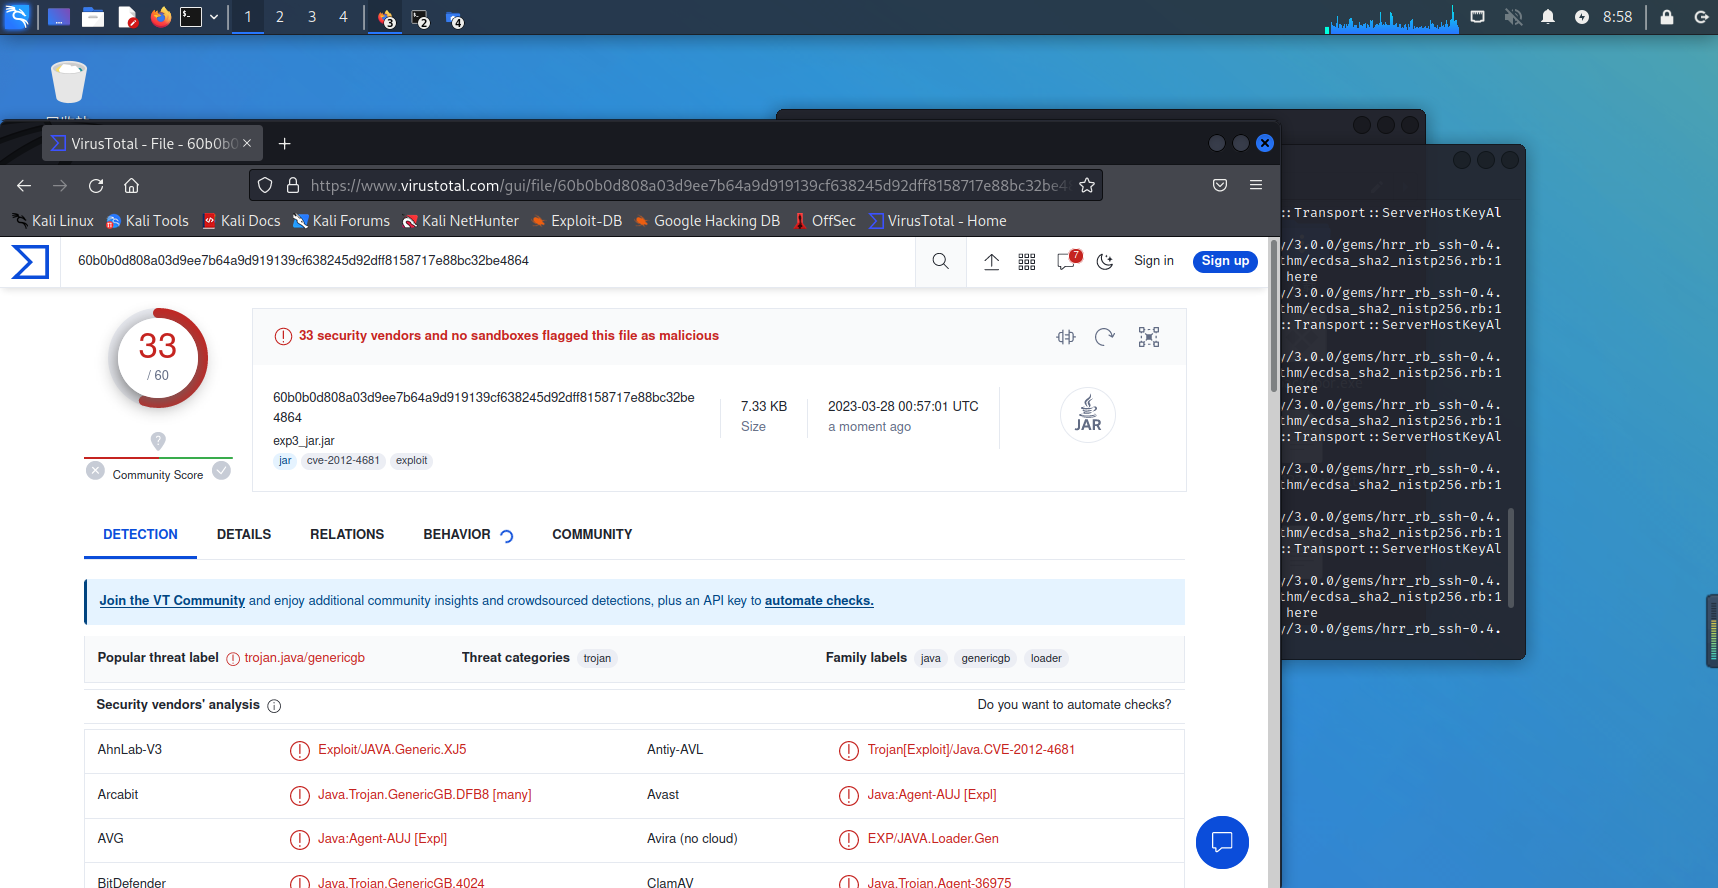Go forward in Firefox
1718x888 pixels.
point(60,186)
